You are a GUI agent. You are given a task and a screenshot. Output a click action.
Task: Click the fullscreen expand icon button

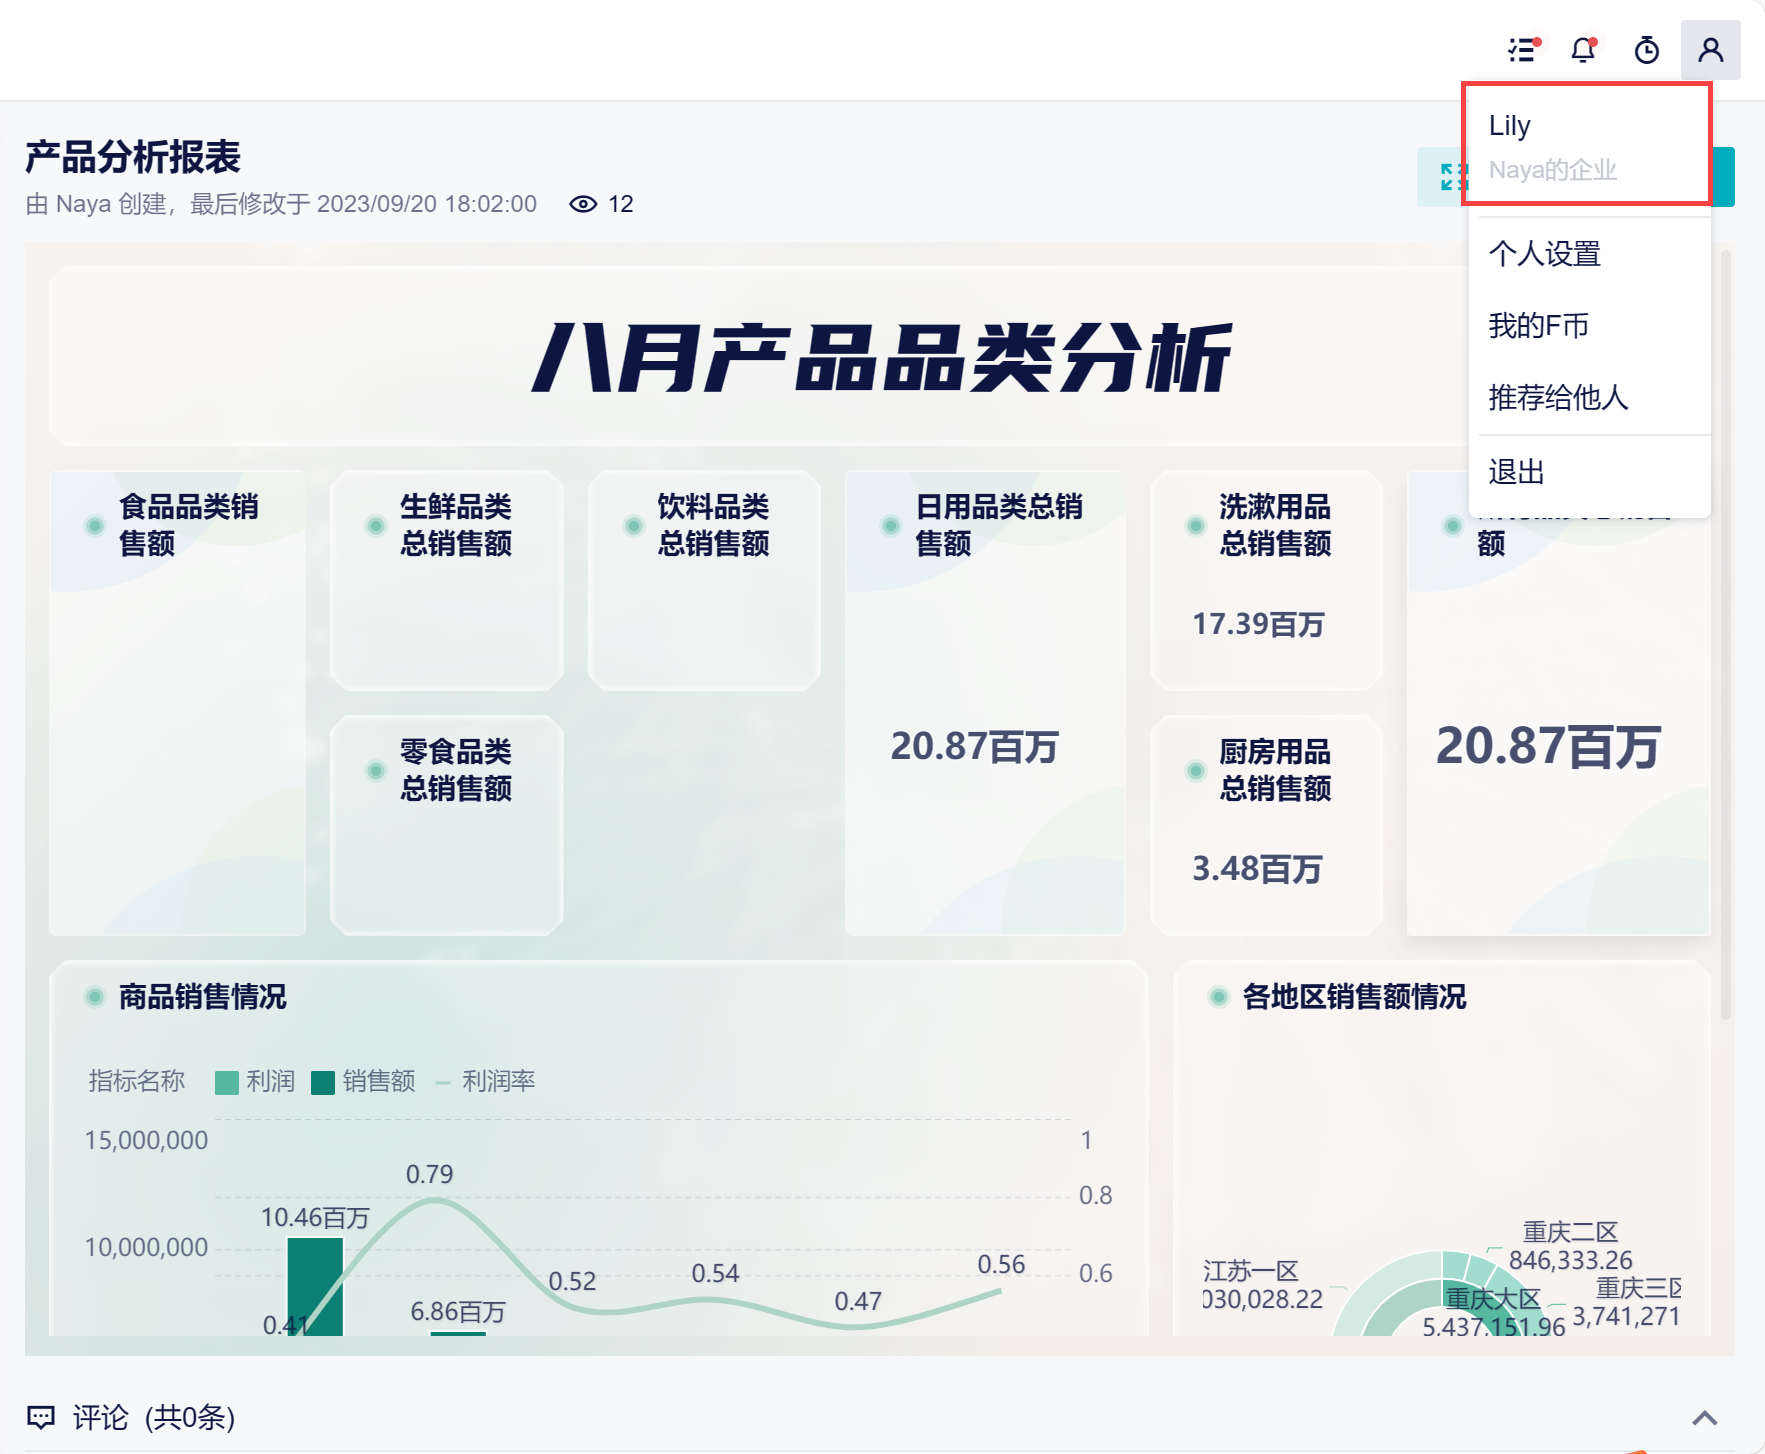tap(1454, 177)
